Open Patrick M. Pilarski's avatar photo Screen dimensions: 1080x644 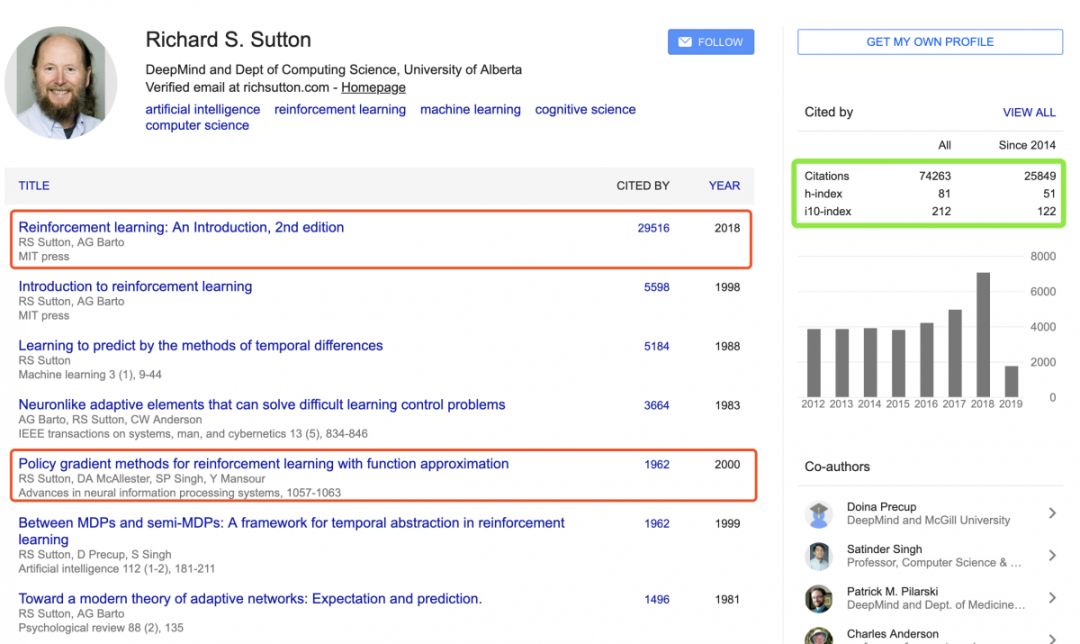pos(819,598)
